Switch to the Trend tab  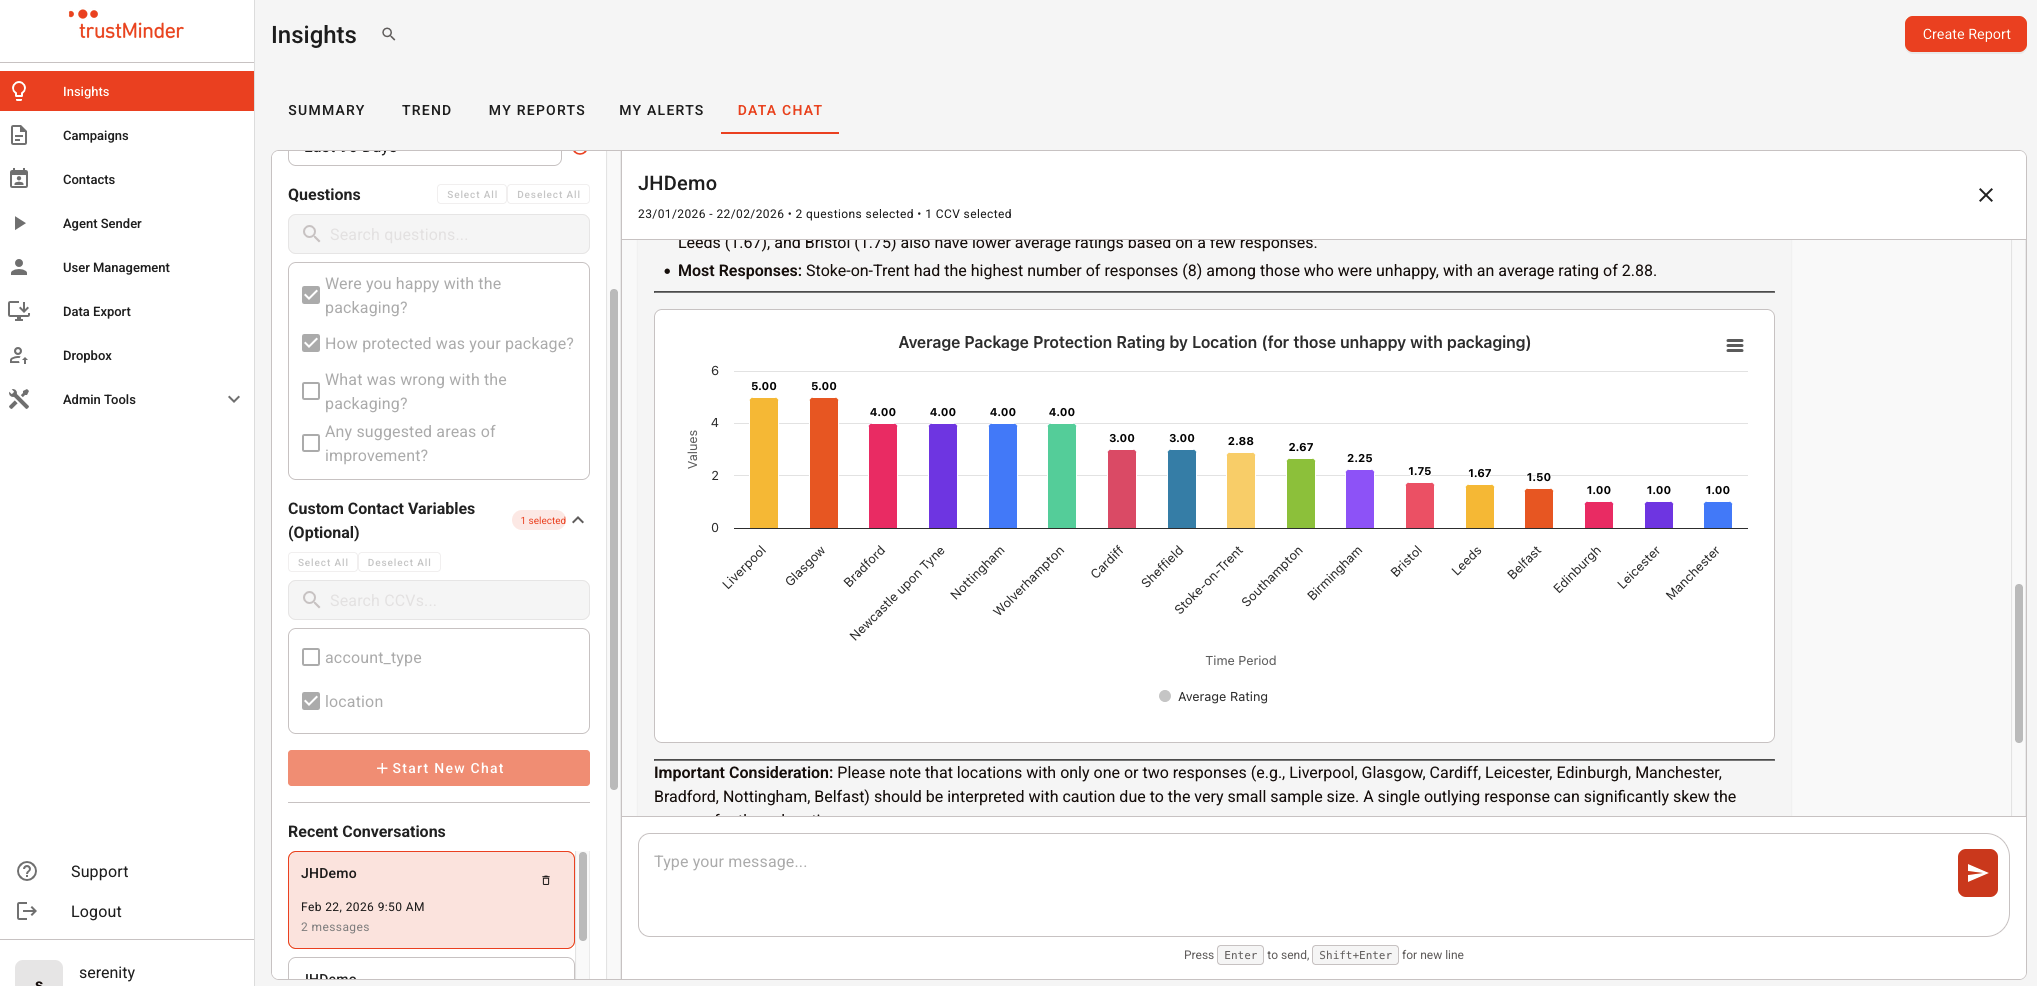point(427,110)
